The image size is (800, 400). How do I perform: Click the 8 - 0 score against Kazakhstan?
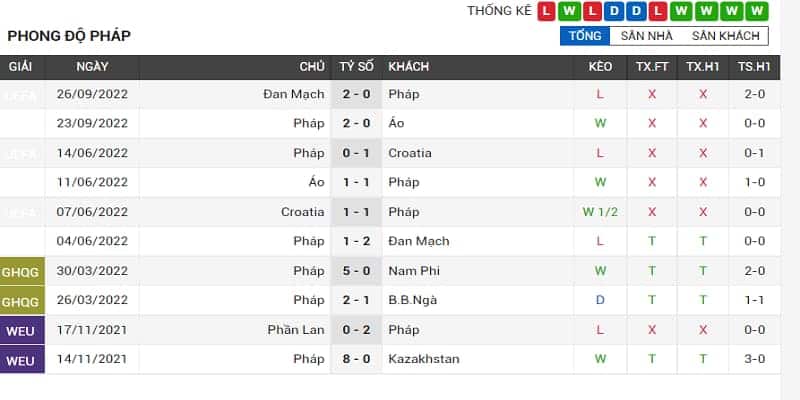coord(355,359)
